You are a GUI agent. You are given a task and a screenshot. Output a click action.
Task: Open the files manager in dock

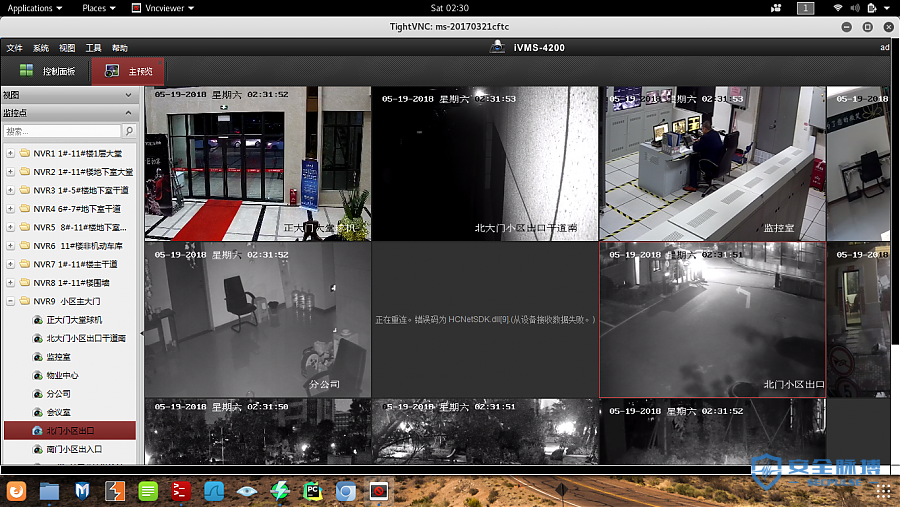tap(49, 491)
